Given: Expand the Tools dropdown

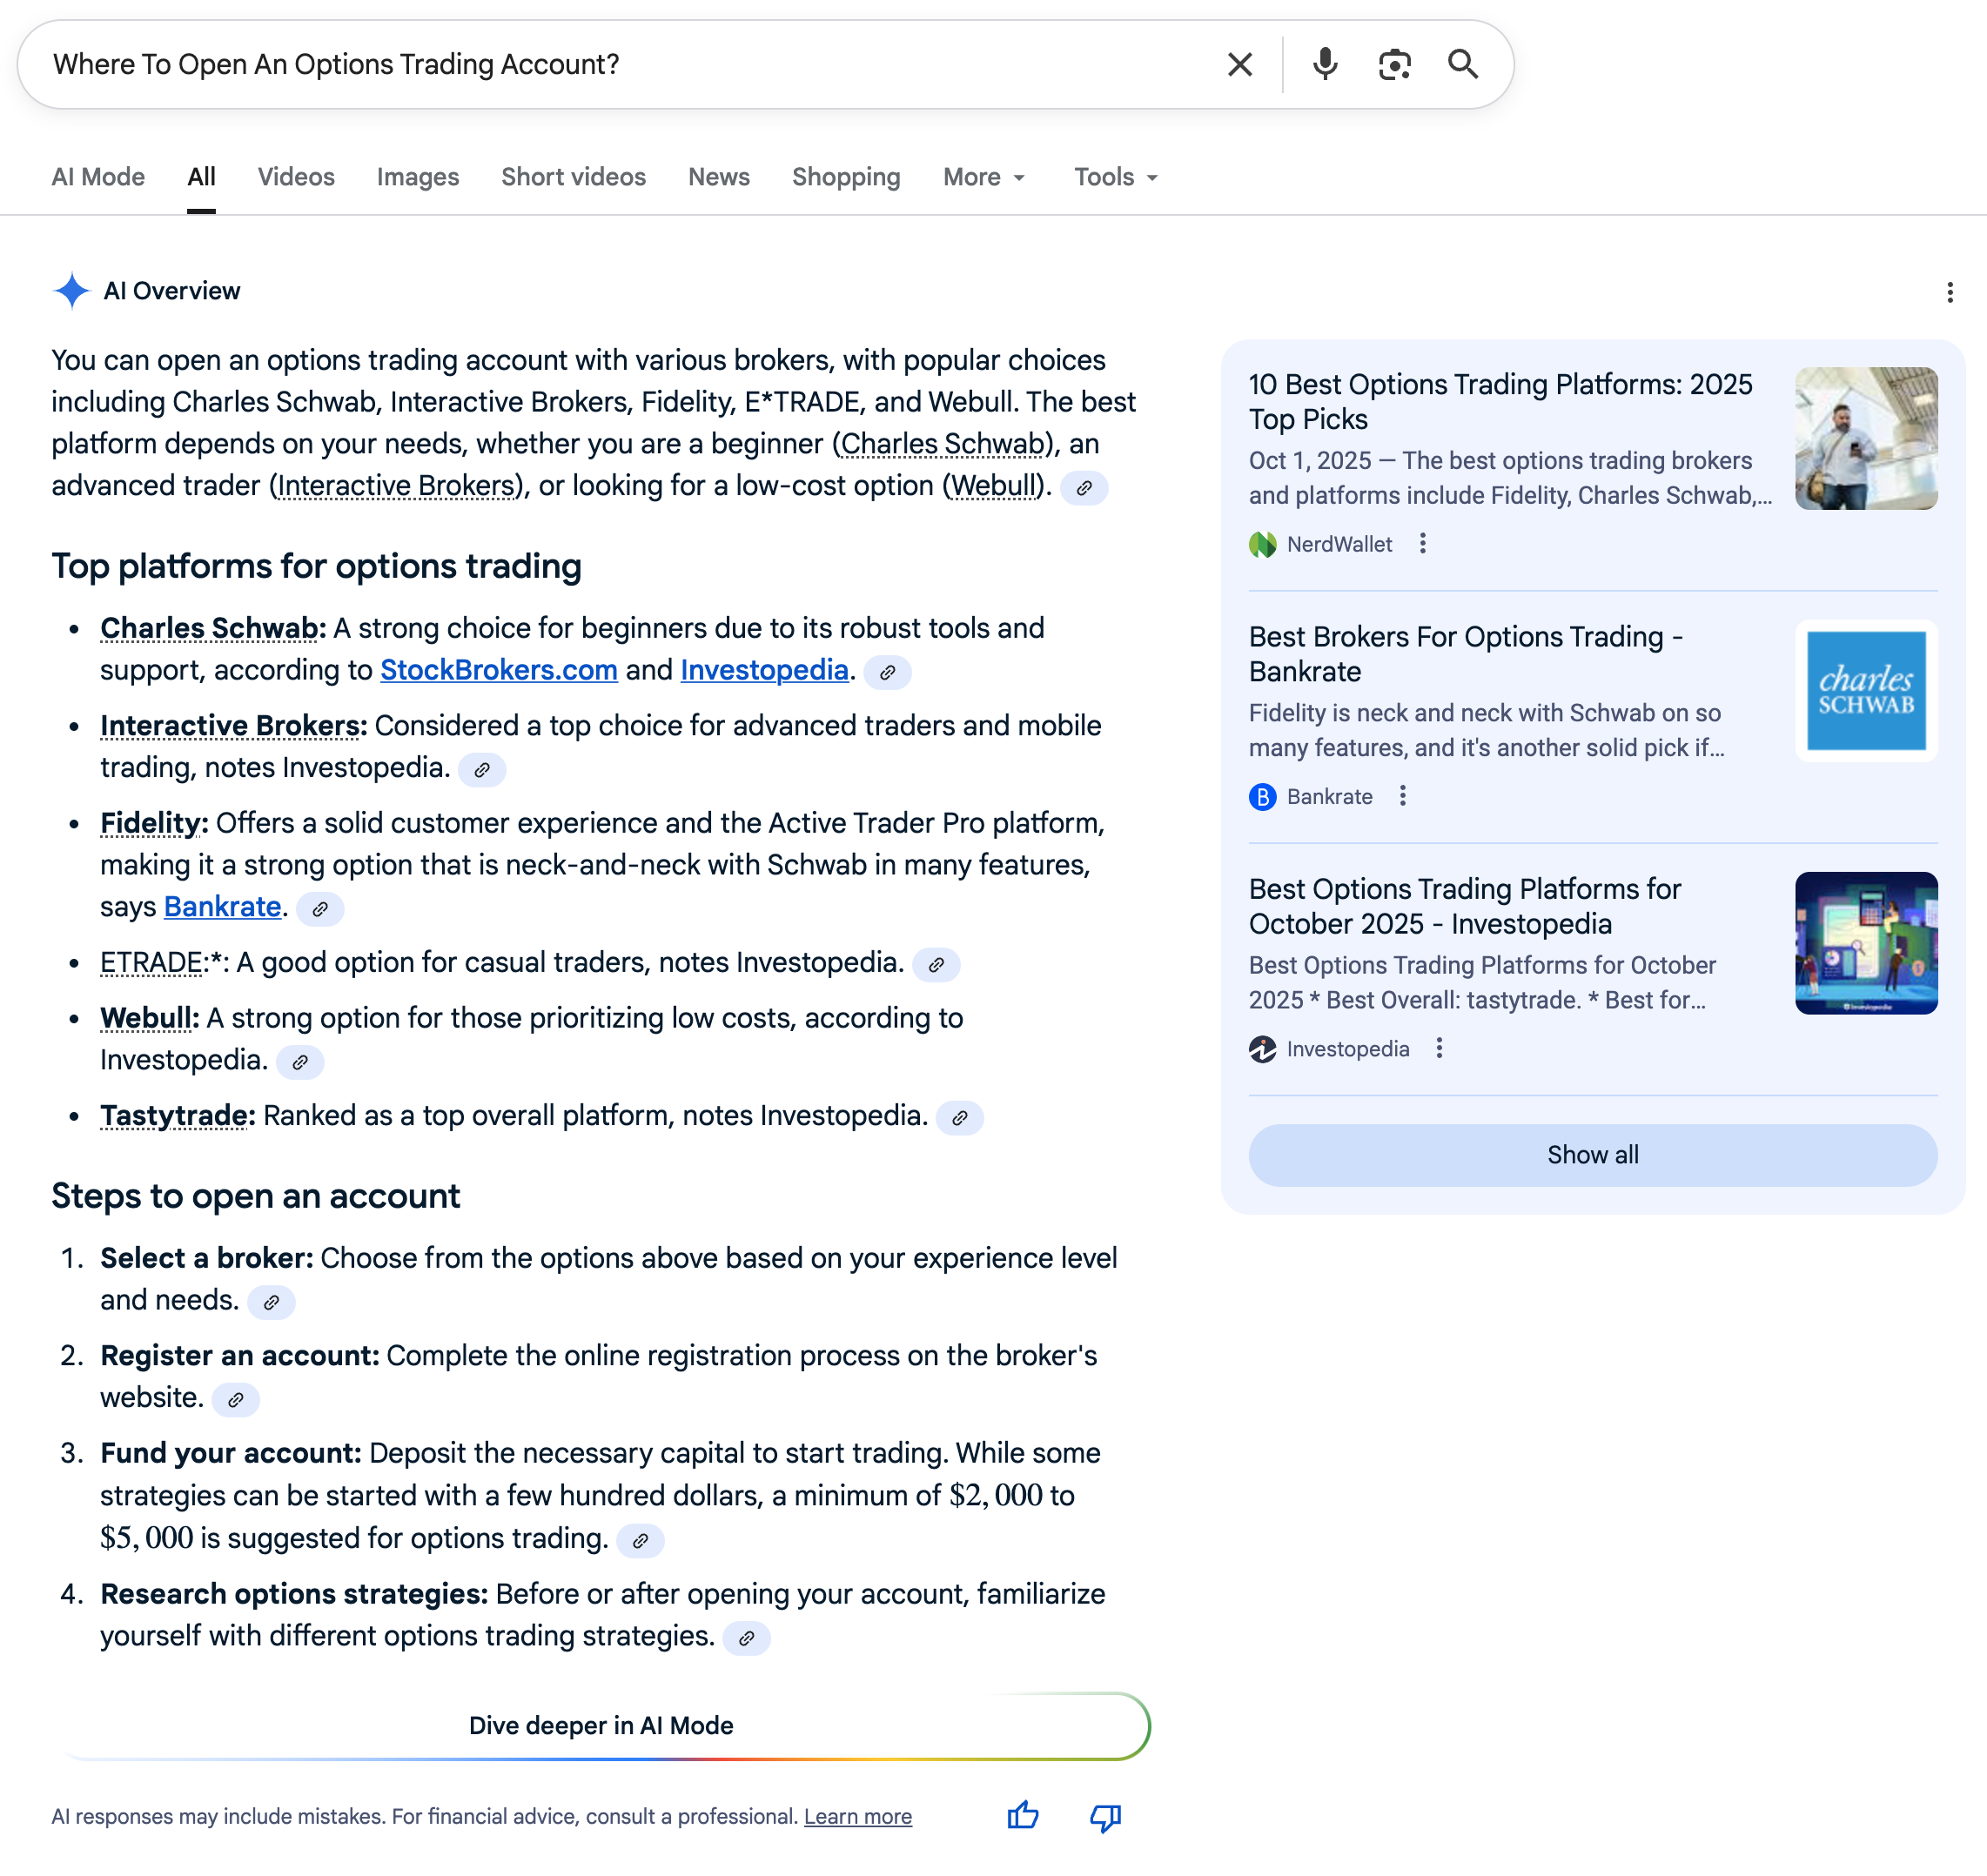Looking at the screenshot, I should point(1115,177).
